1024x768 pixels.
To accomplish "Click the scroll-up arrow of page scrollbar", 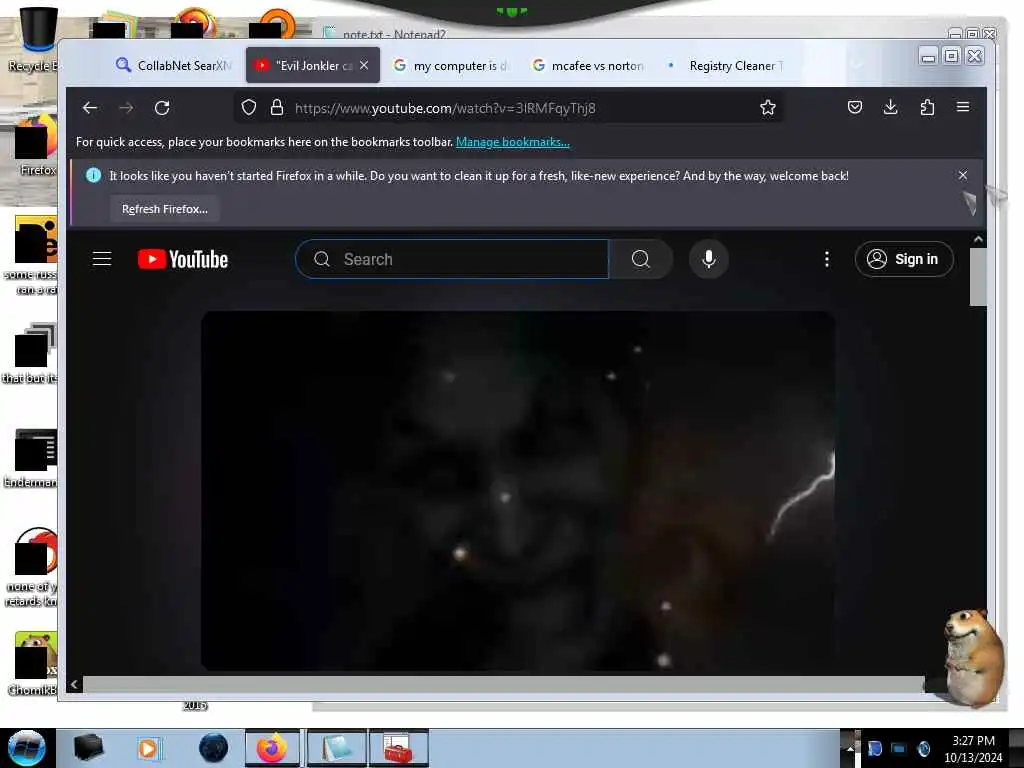I will pyautogui.click(x=978, y=240).
